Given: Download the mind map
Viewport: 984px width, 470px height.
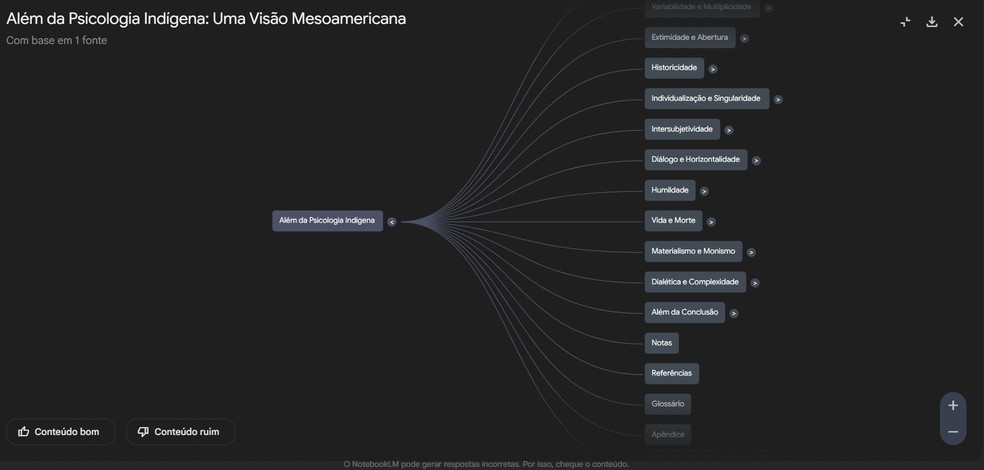Looking at the screenshot, I should point(932,22).
